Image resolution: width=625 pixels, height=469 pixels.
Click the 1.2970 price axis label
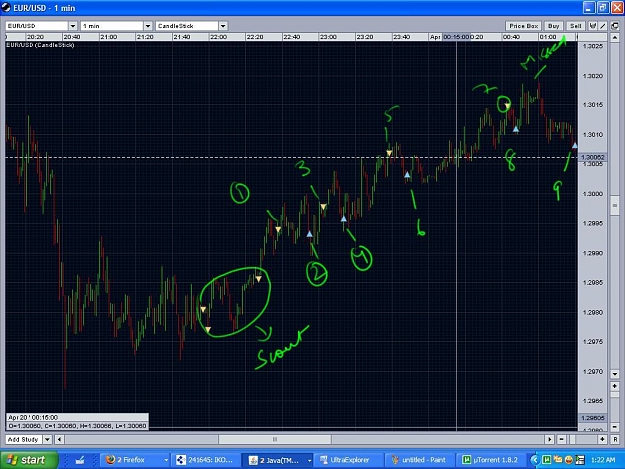coord(593,371)
